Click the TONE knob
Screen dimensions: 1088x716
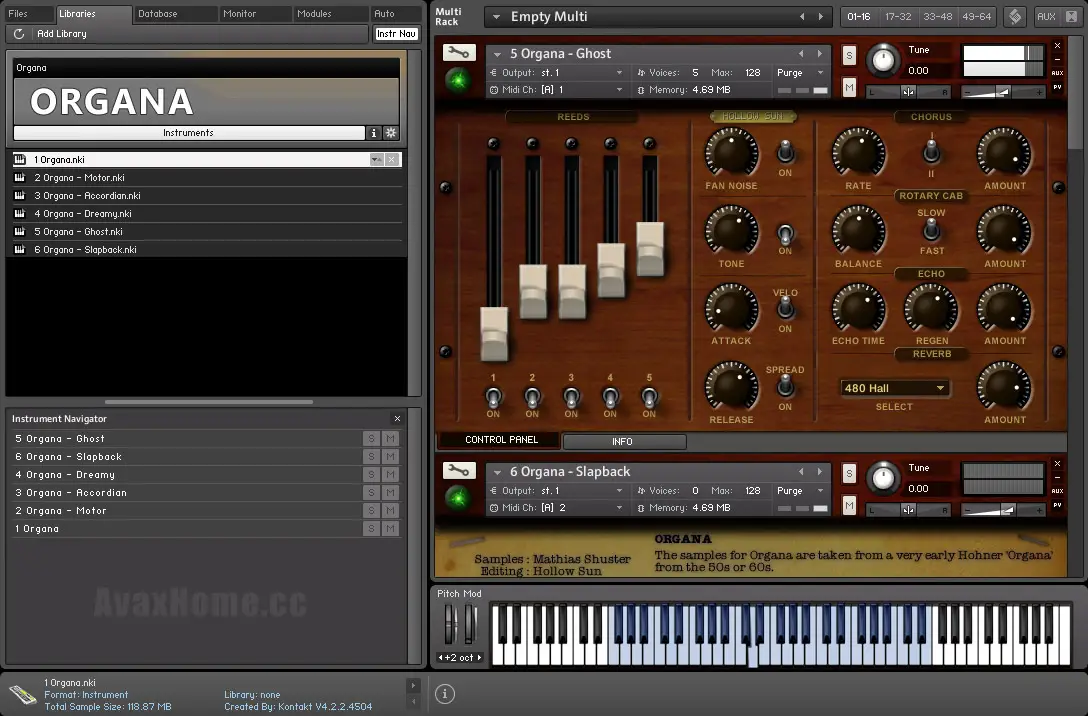point(731,230)
